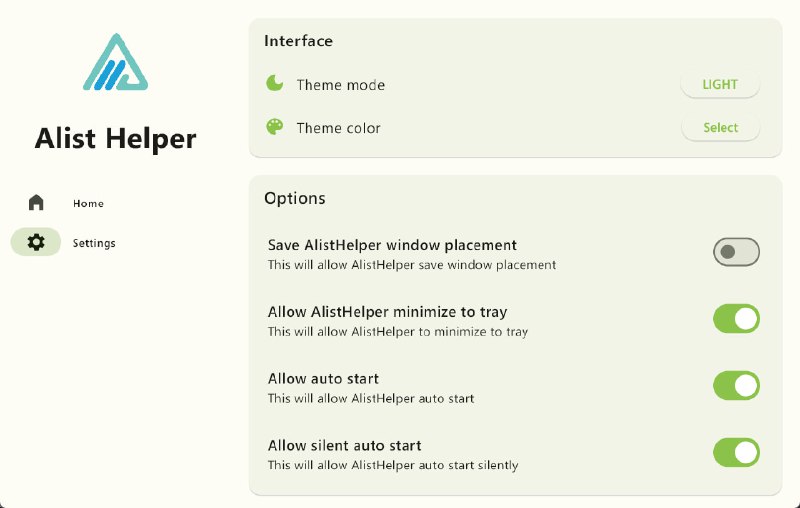The height and width of the screenshot is (508, 800).
Task: Open the theme color Select picker
Action: tap(720, 128)
